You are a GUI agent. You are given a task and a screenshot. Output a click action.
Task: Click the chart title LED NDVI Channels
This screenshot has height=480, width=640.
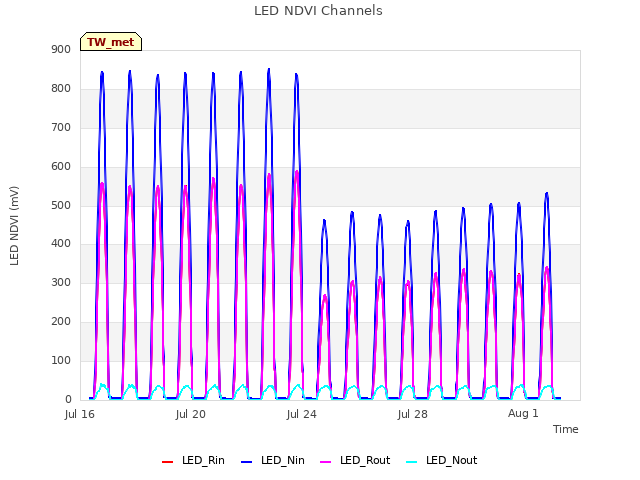tap(318, 11)
